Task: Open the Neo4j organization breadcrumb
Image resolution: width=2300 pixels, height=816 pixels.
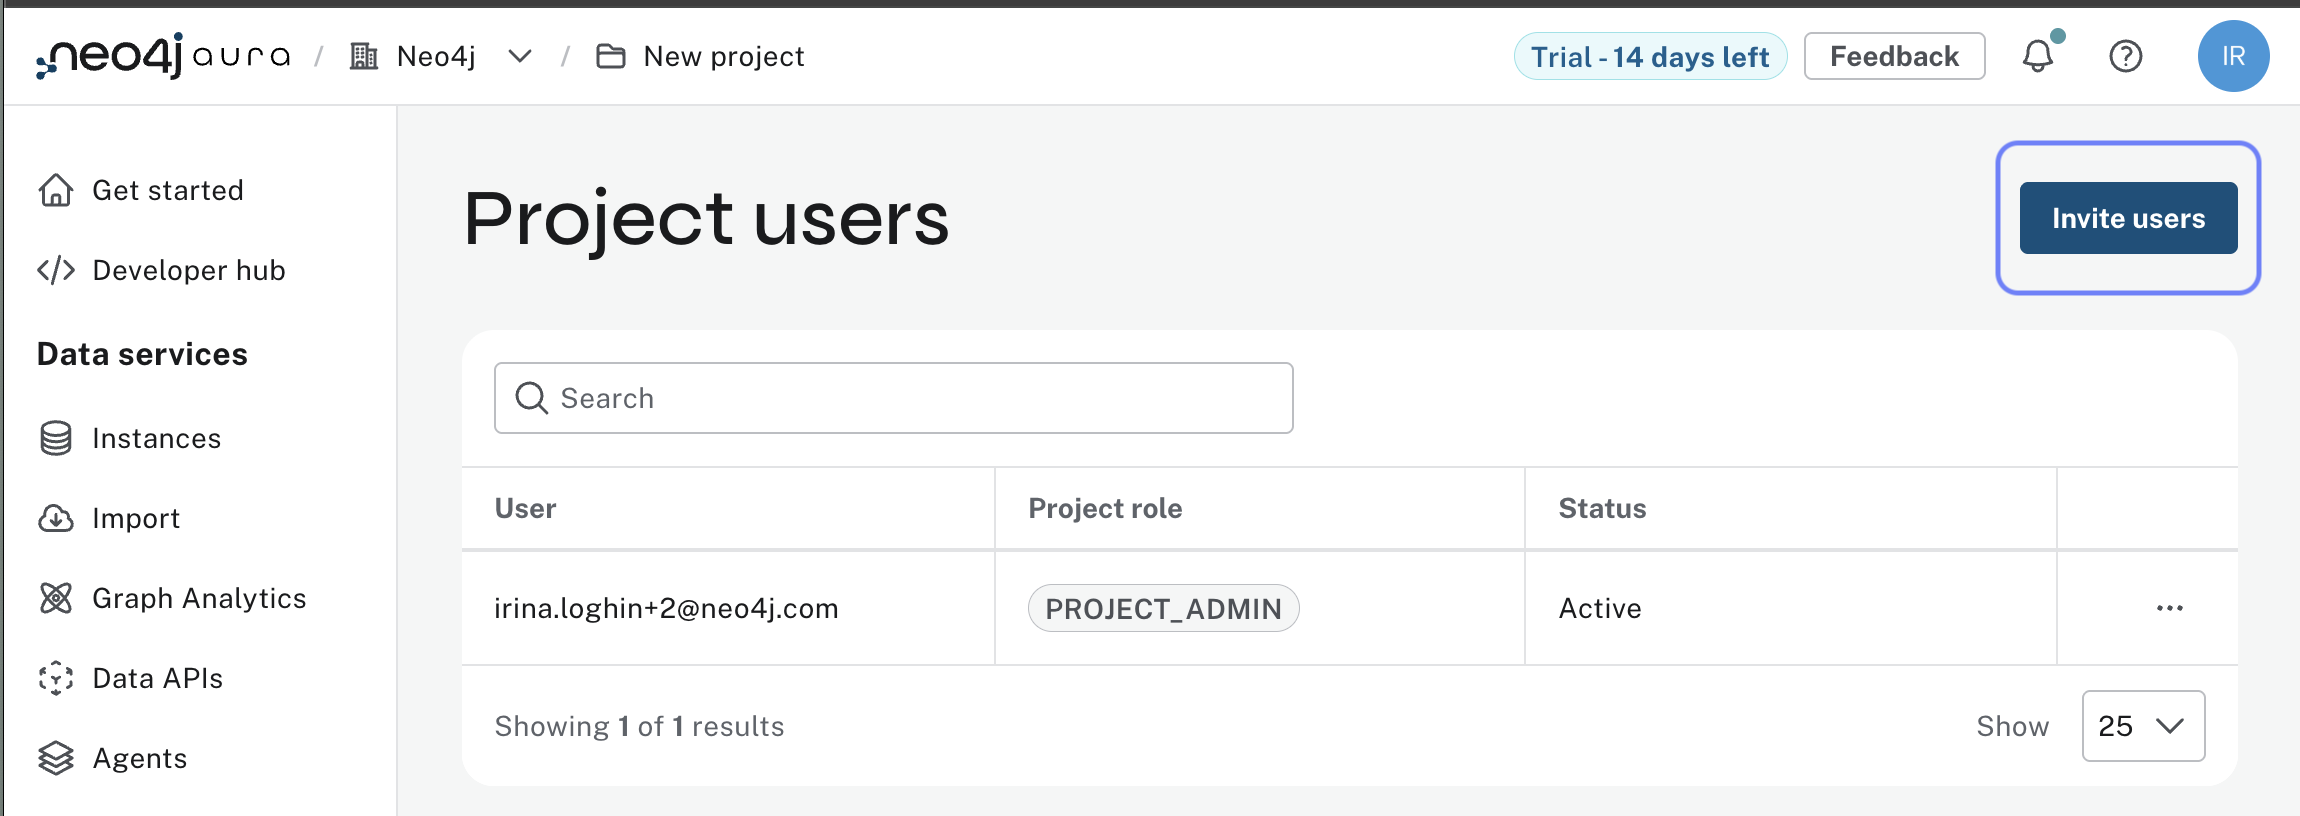Action: [436, 56]
